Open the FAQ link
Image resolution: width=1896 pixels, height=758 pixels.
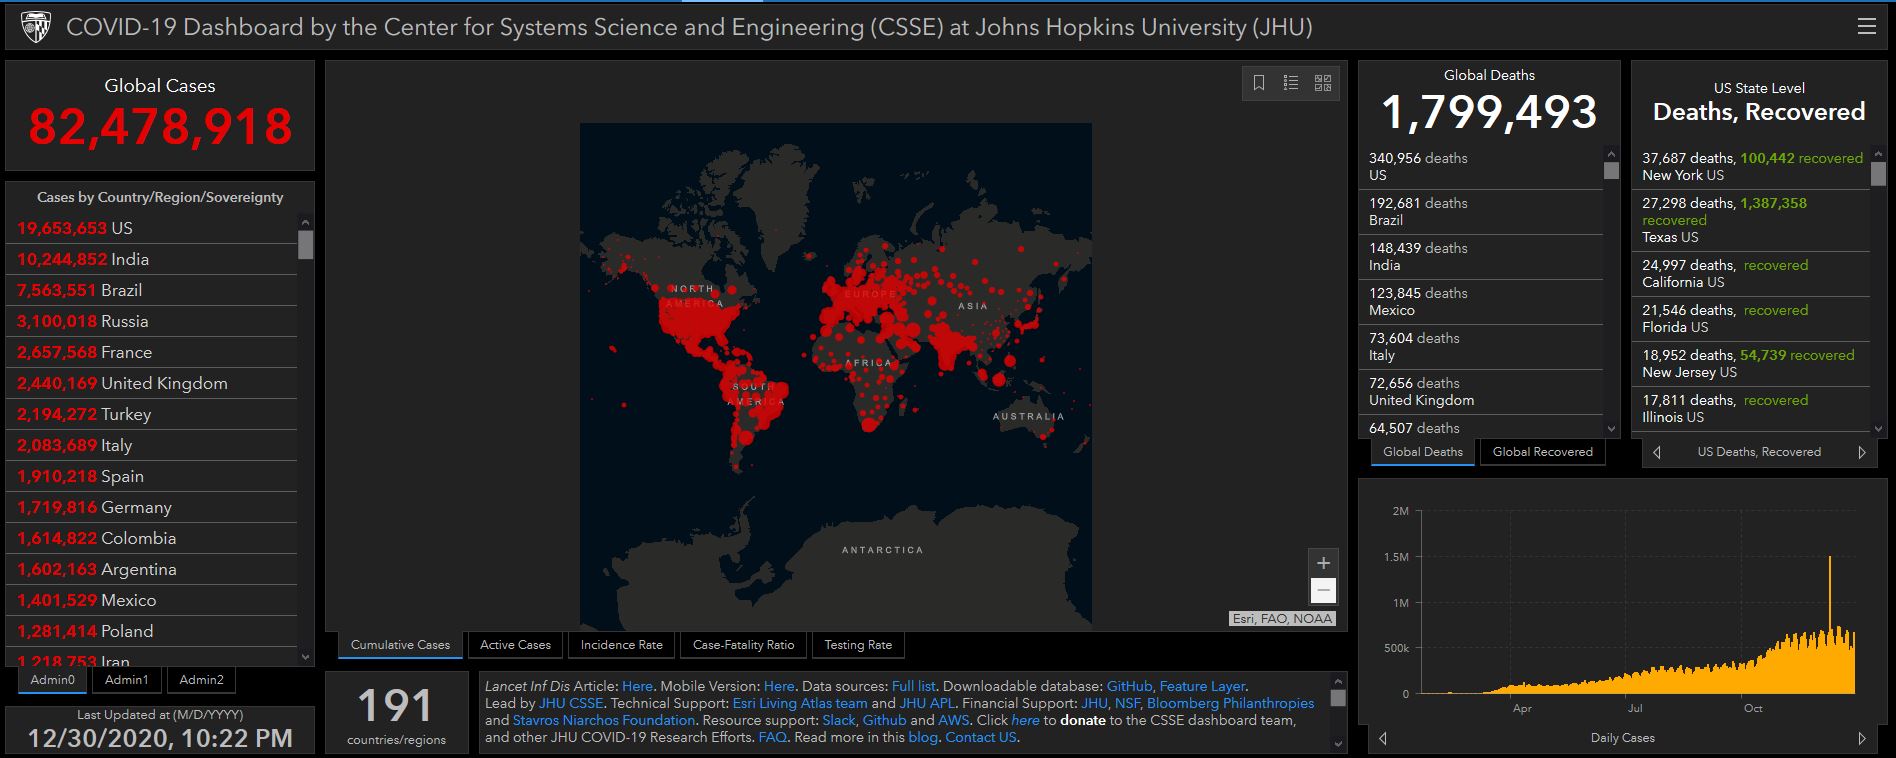(x=772, y=737)
